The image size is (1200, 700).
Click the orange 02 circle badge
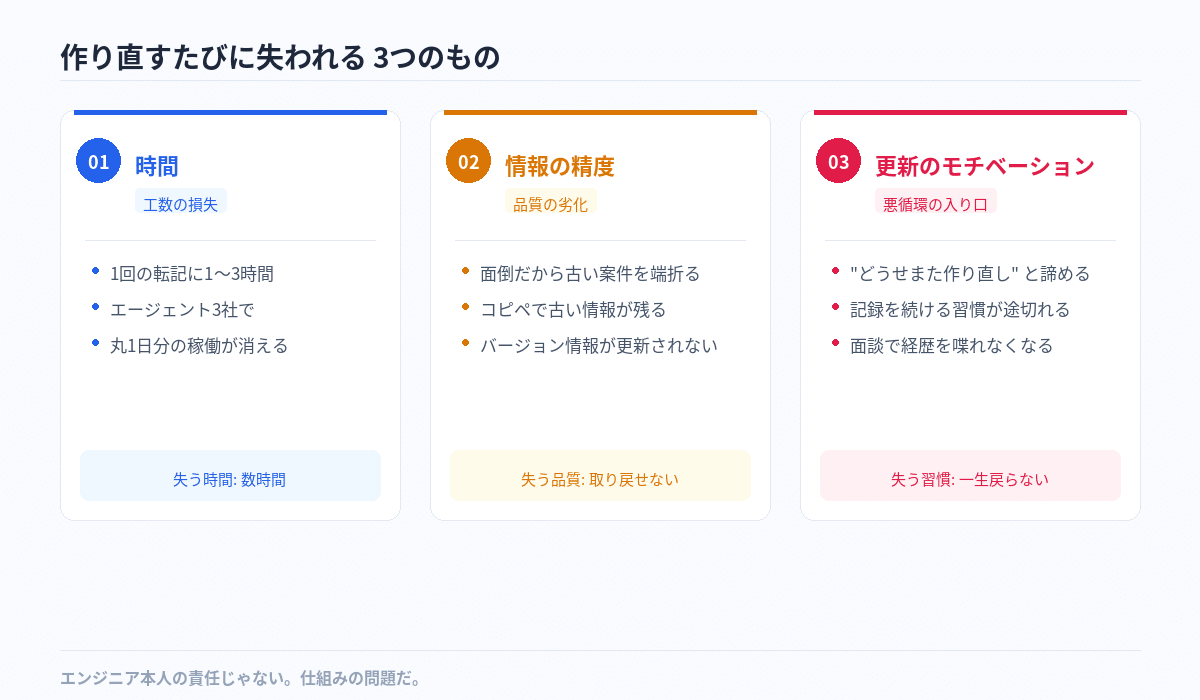tap(468, 161)
